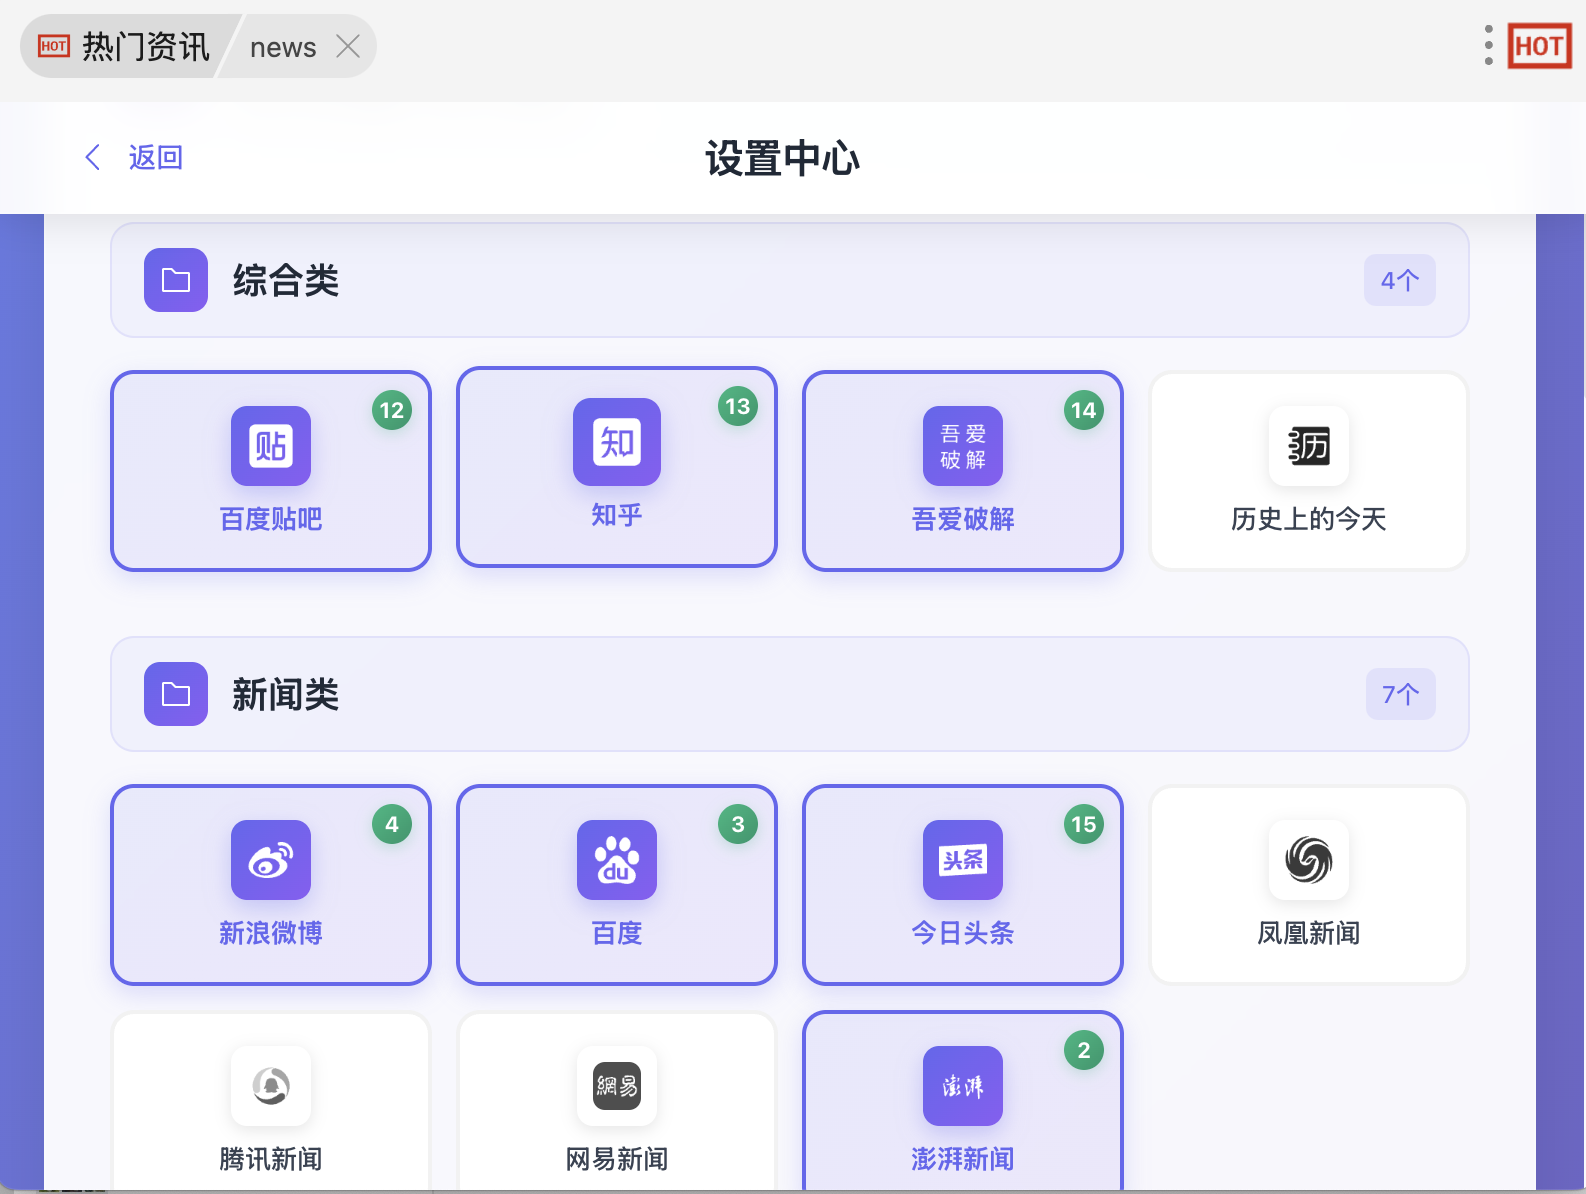Image resolution: width=1586 pixels, height=1194 pixels.
Task: Click the 7个 count badge in 新闻类
Action: click(x=1400, y=694)
